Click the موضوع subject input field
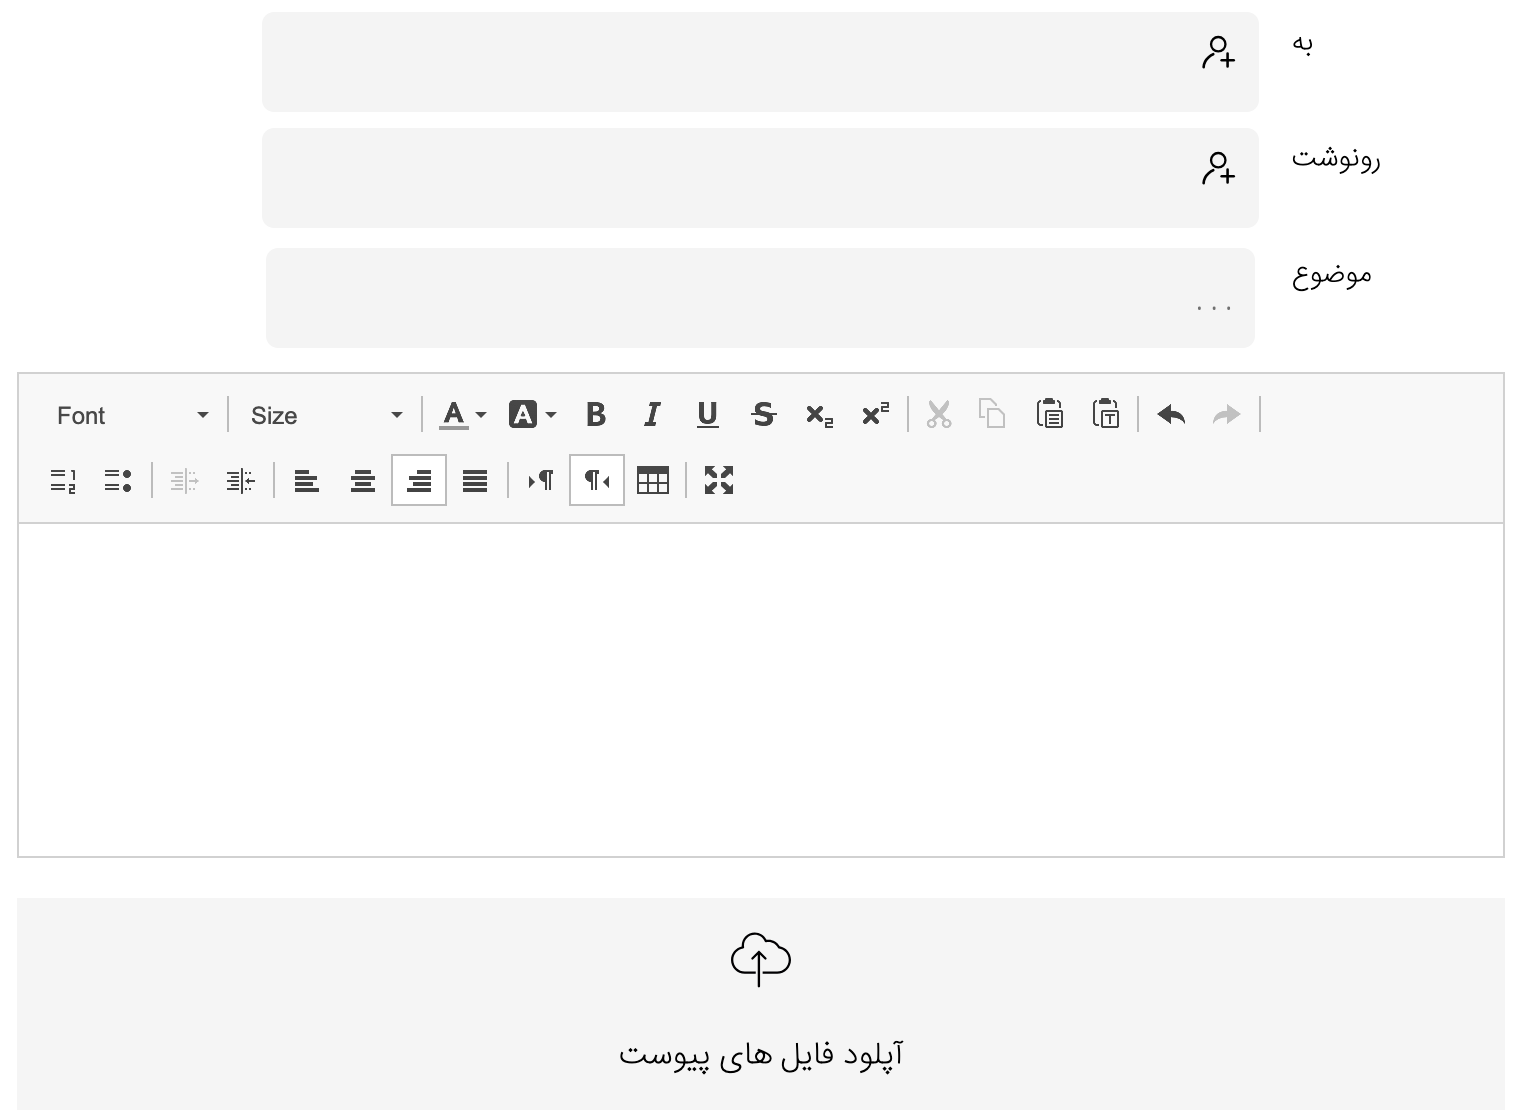The height and width of the screenshot is (1110, 1515). pyautogui.click(x=760, y=298)
